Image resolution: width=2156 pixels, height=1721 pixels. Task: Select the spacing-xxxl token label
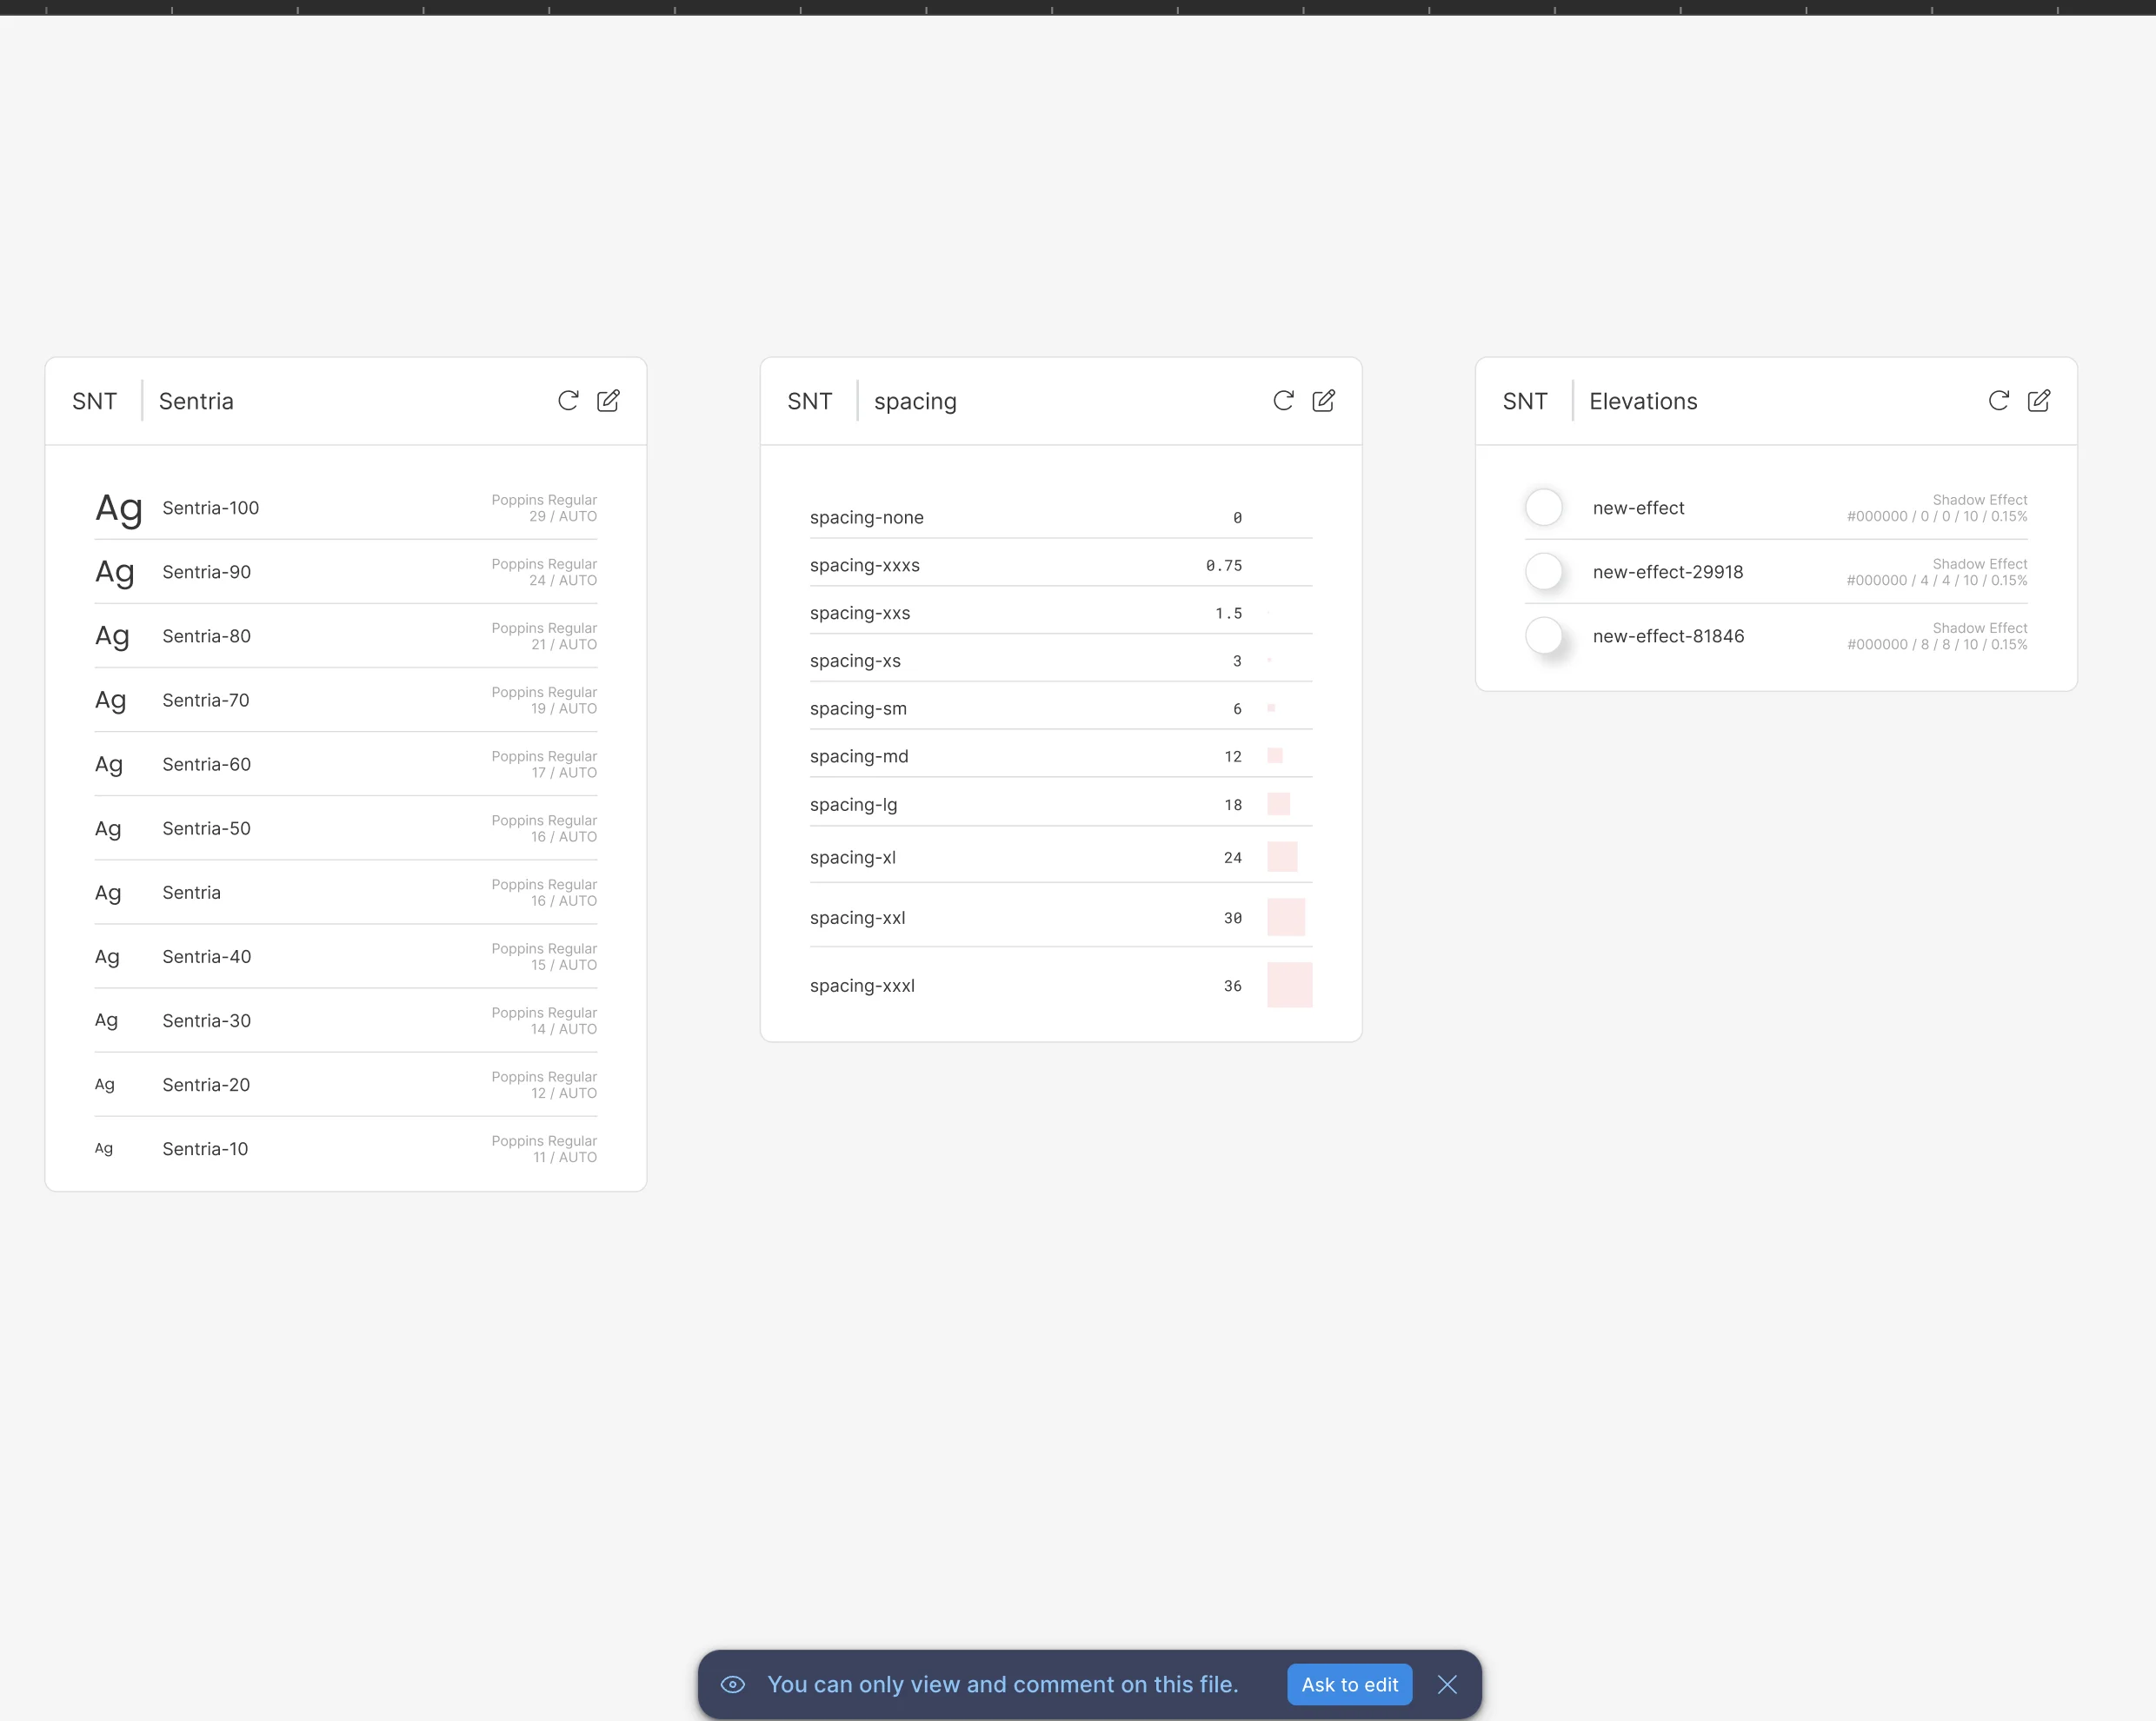click(862, 985)
